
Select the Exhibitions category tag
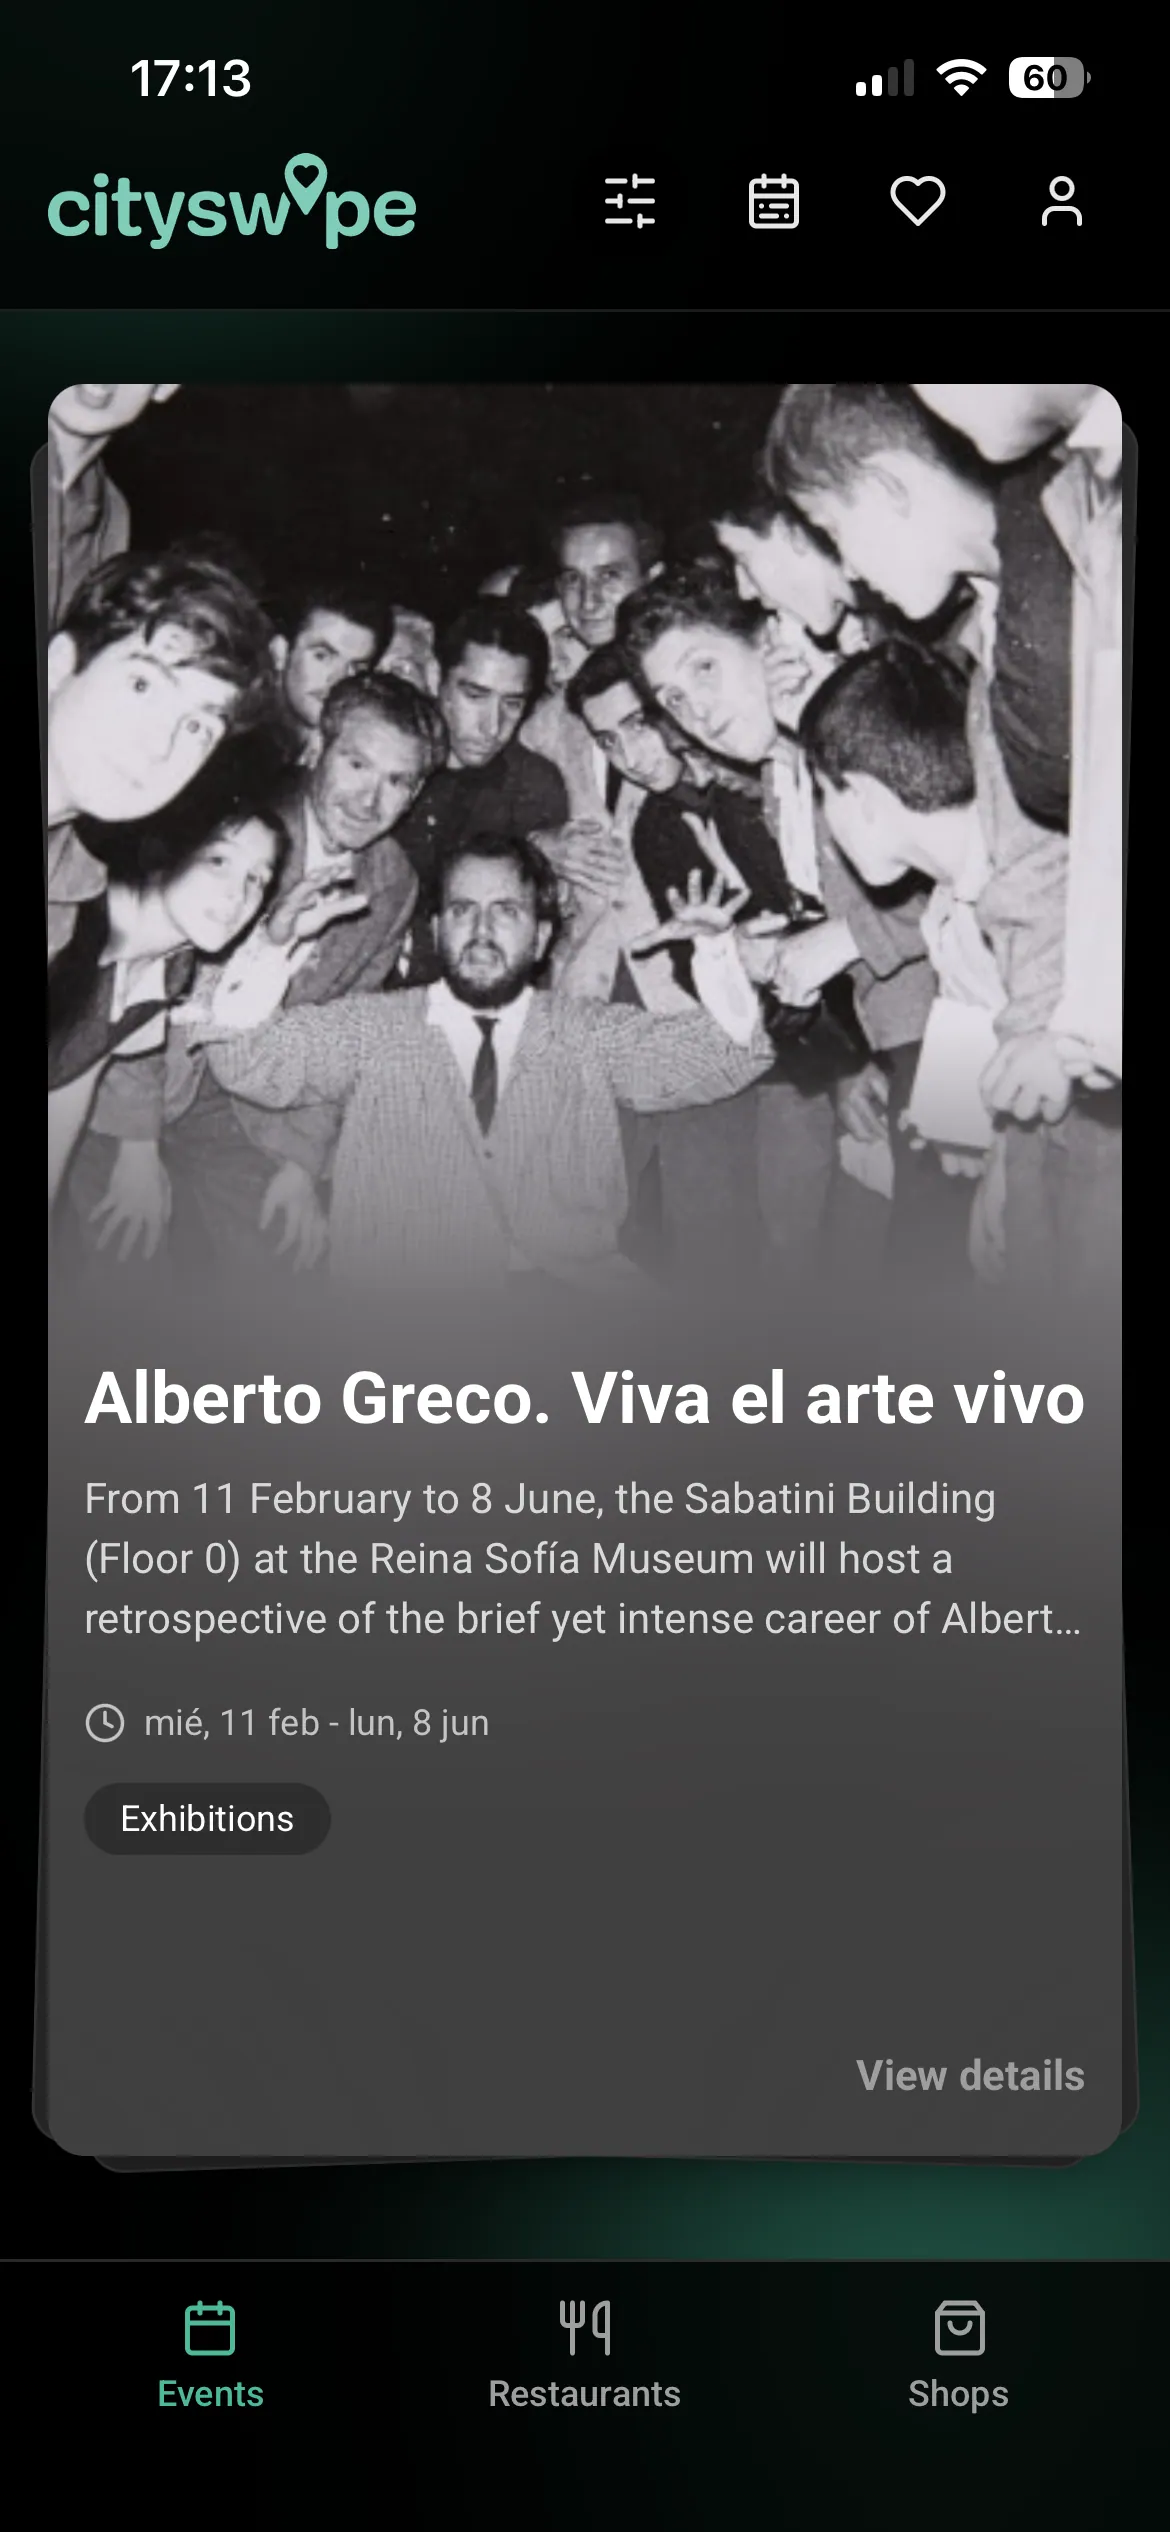(x=207, y=1818)
